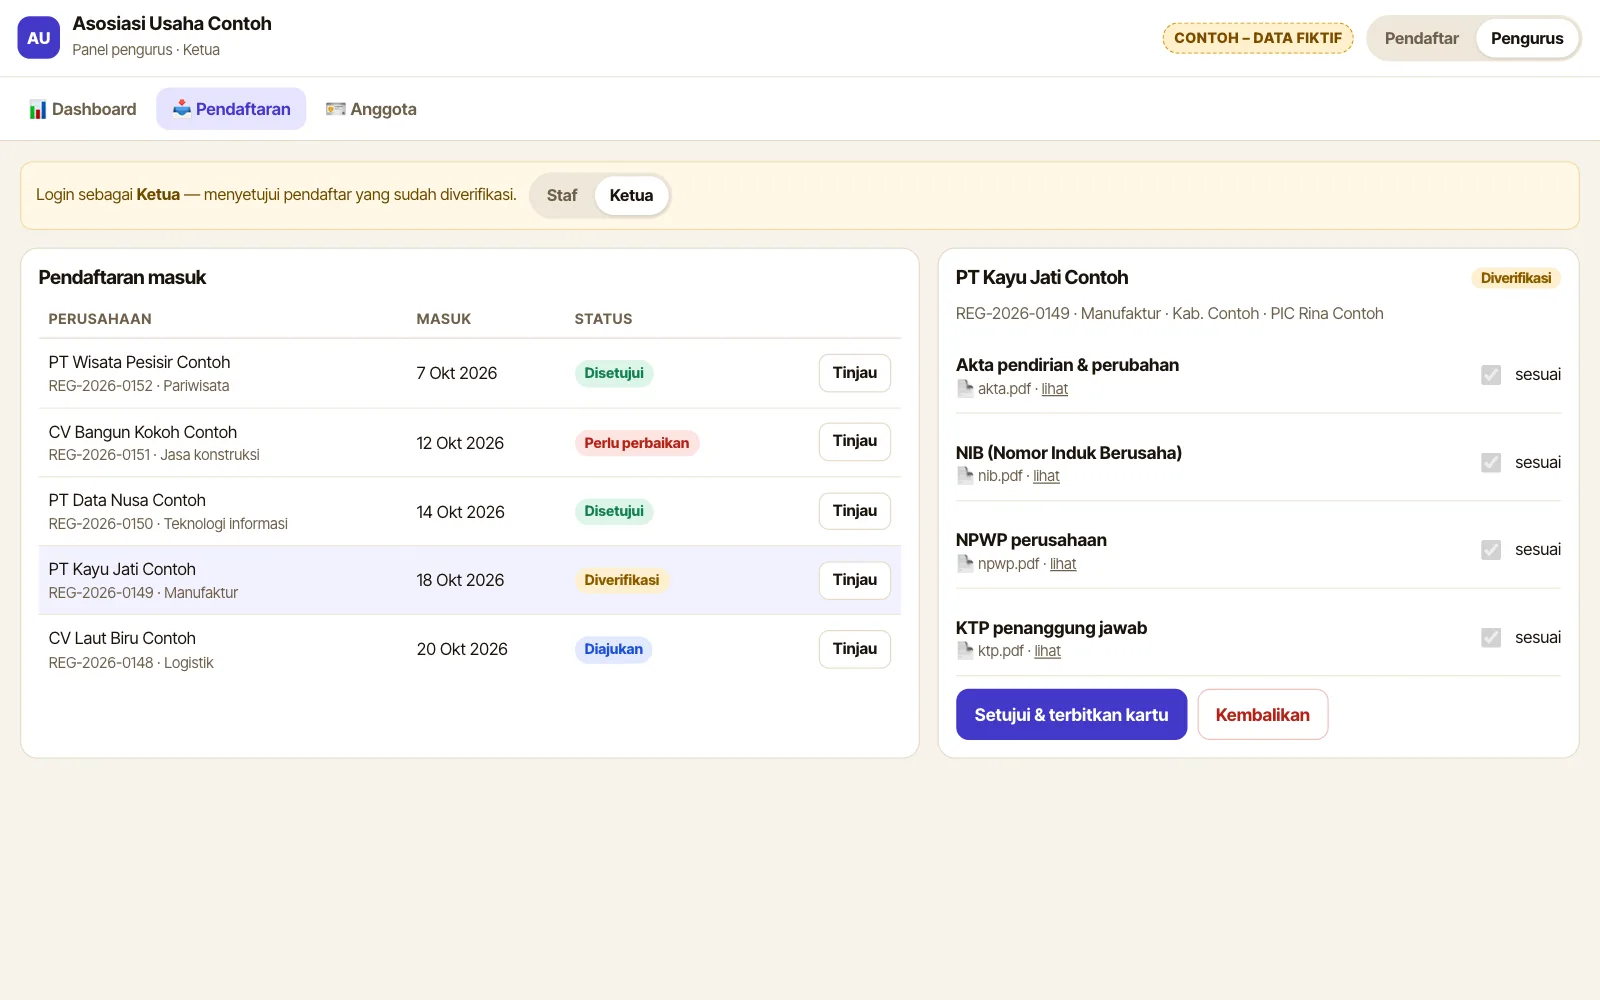Toggle the NIB sesuai checkbox
1600x1000 pixels.
click(1491, 463)
